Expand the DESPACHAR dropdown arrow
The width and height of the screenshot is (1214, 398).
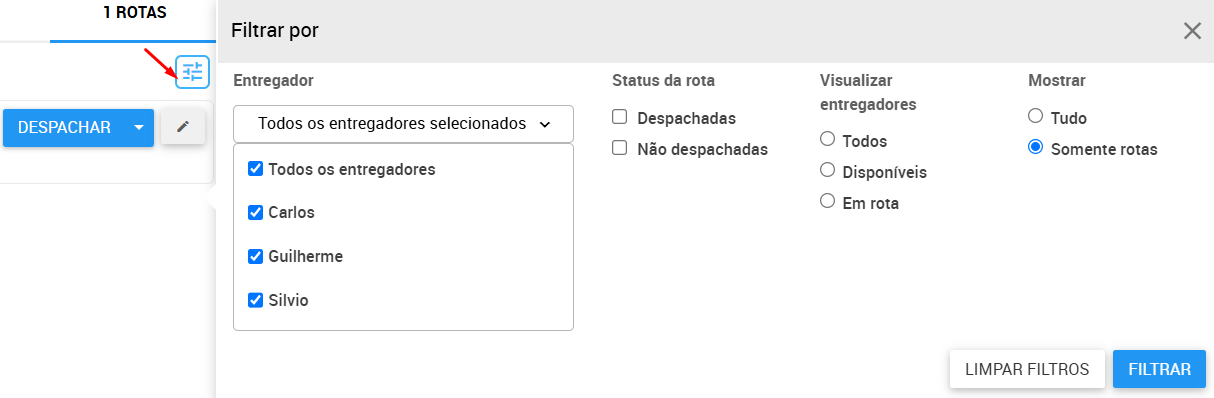pyautogui.click(x=139, y=128)
